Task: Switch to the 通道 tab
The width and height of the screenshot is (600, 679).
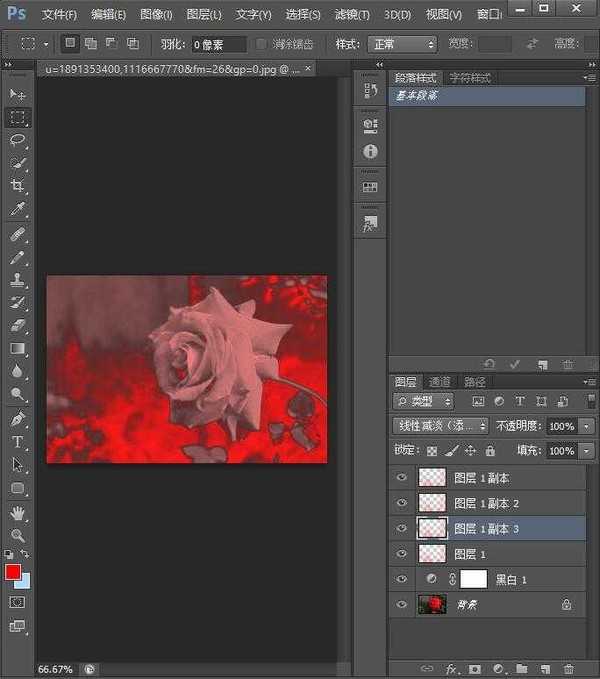Action: coord(439,382)
